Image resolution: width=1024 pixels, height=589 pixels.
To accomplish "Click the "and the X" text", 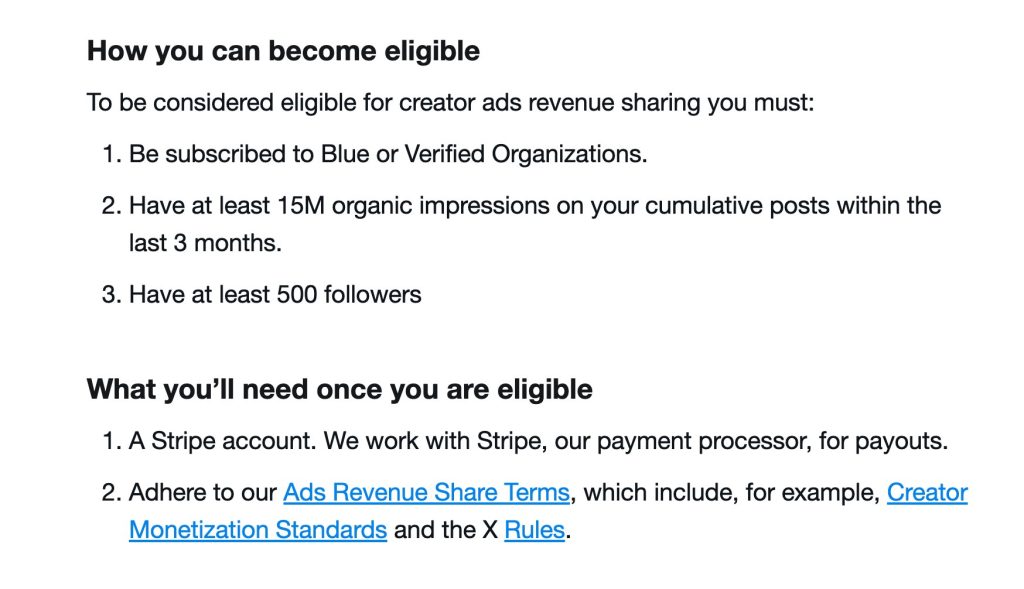I will pyautogui.click(x=446, y=530).
